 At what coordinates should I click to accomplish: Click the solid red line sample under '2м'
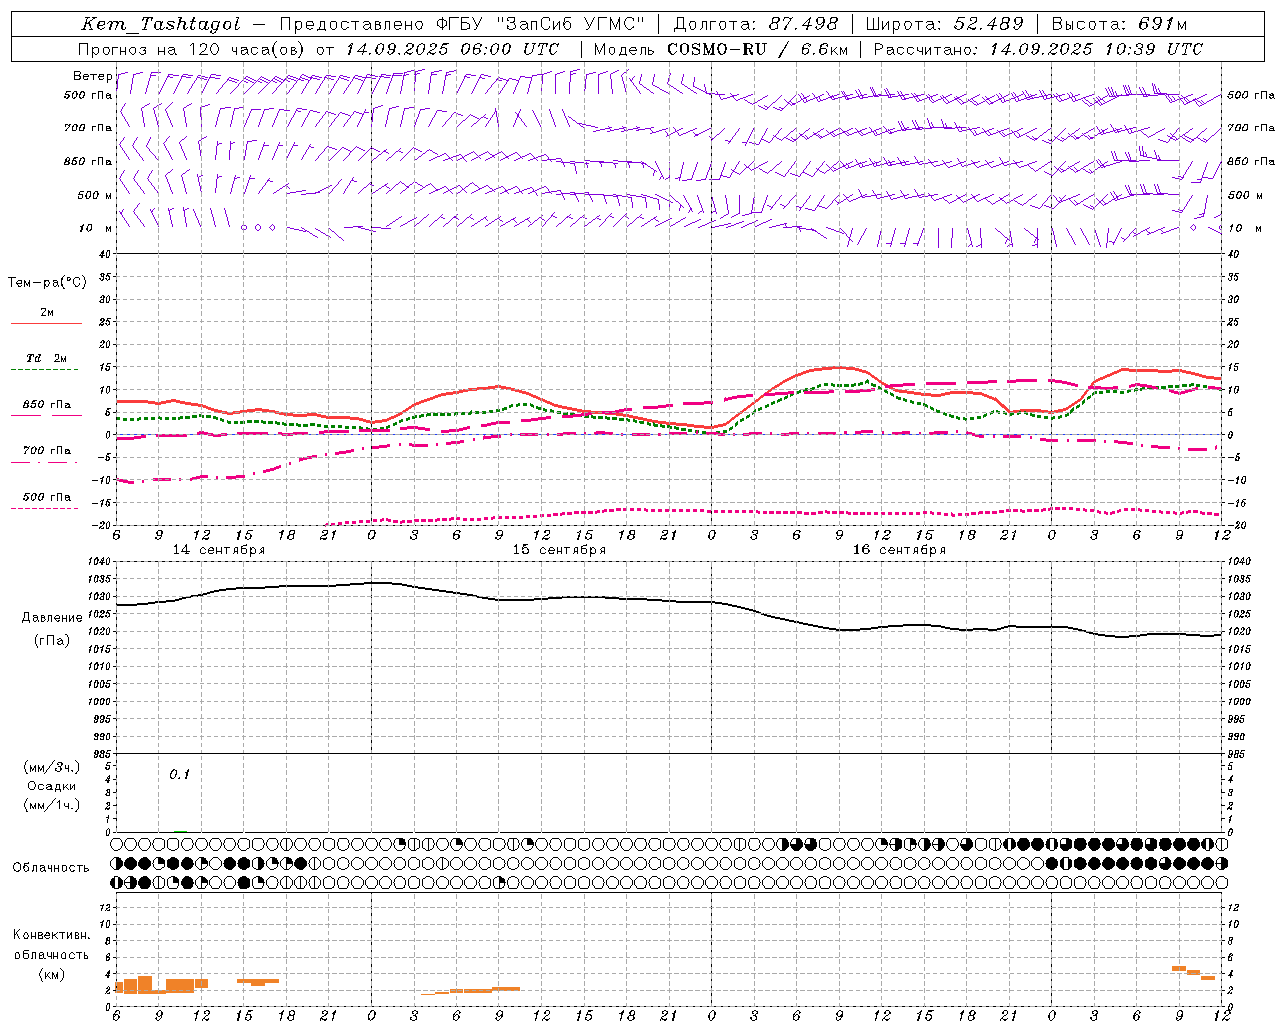[46, 324]
